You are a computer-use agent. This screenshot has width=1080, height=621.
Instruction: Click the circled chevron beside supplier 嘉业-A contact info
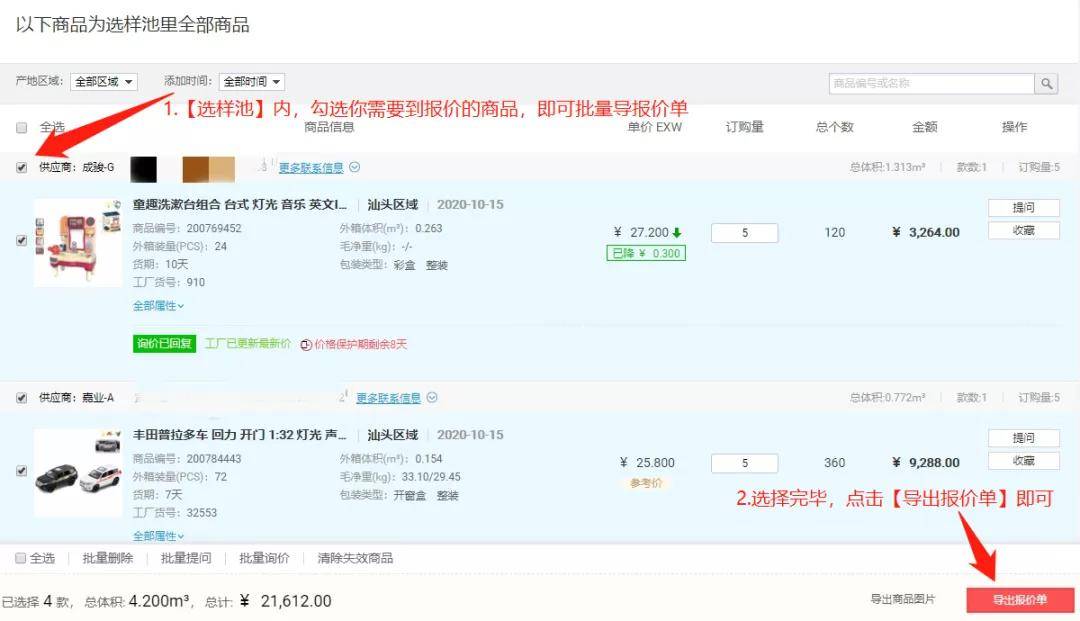click(432, 398)
